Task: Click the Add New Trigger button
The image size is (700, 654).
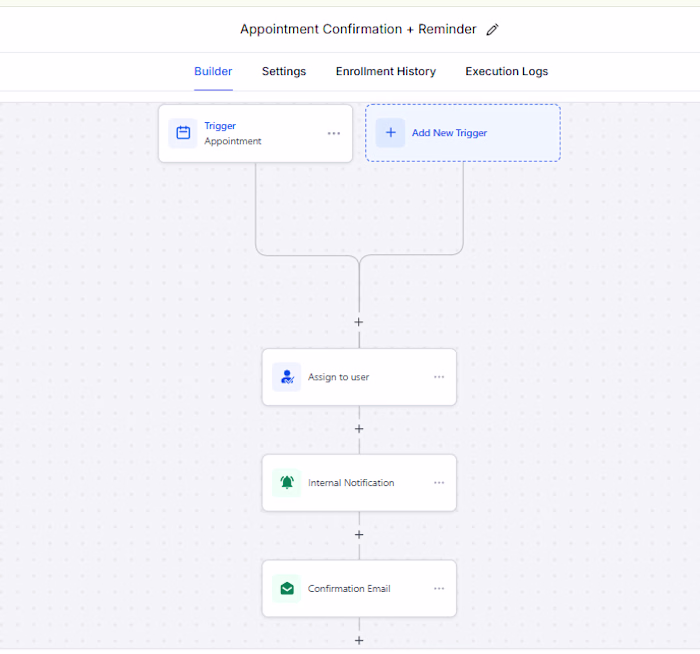Action: (463, 133)
